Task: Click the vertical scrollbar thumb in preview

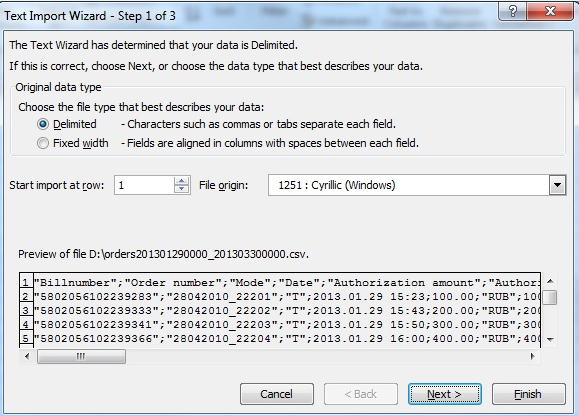Action: [550, 297]
